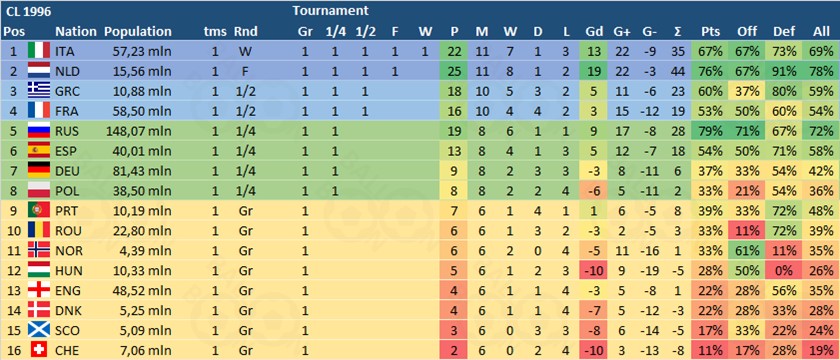Click the Portugal flag icon

(x=39, y=211)
